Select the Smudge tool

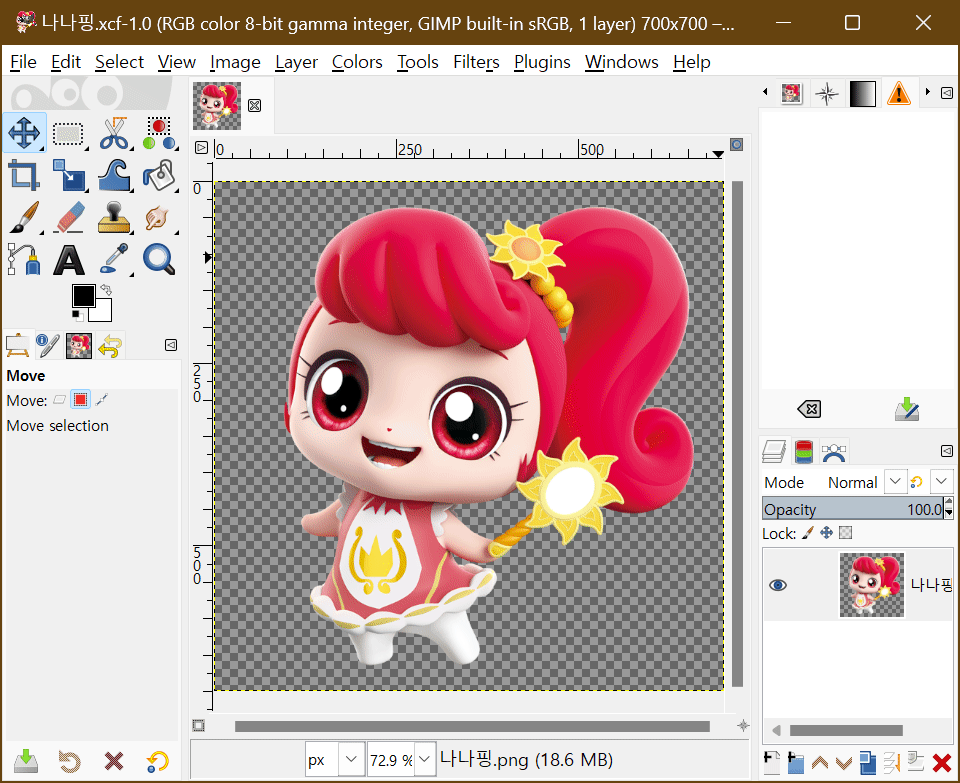point(158,217)
